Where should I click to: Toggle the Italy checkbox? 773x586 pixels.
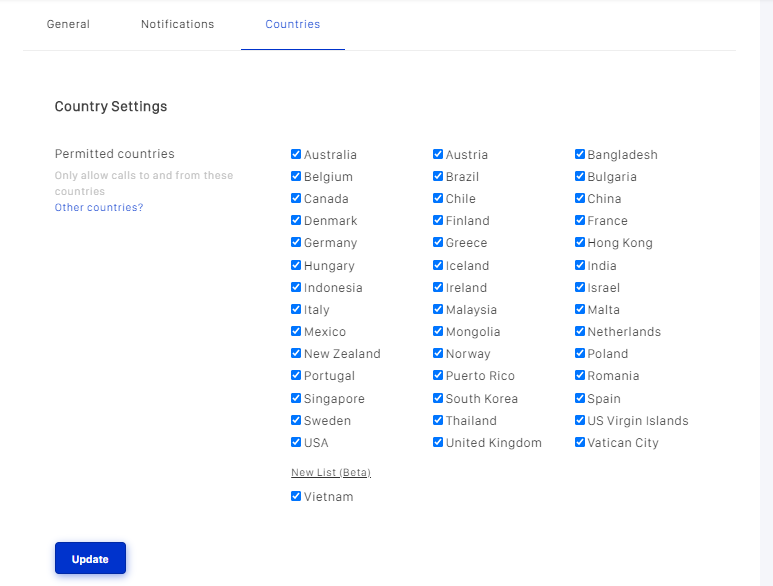coord(296,309)
